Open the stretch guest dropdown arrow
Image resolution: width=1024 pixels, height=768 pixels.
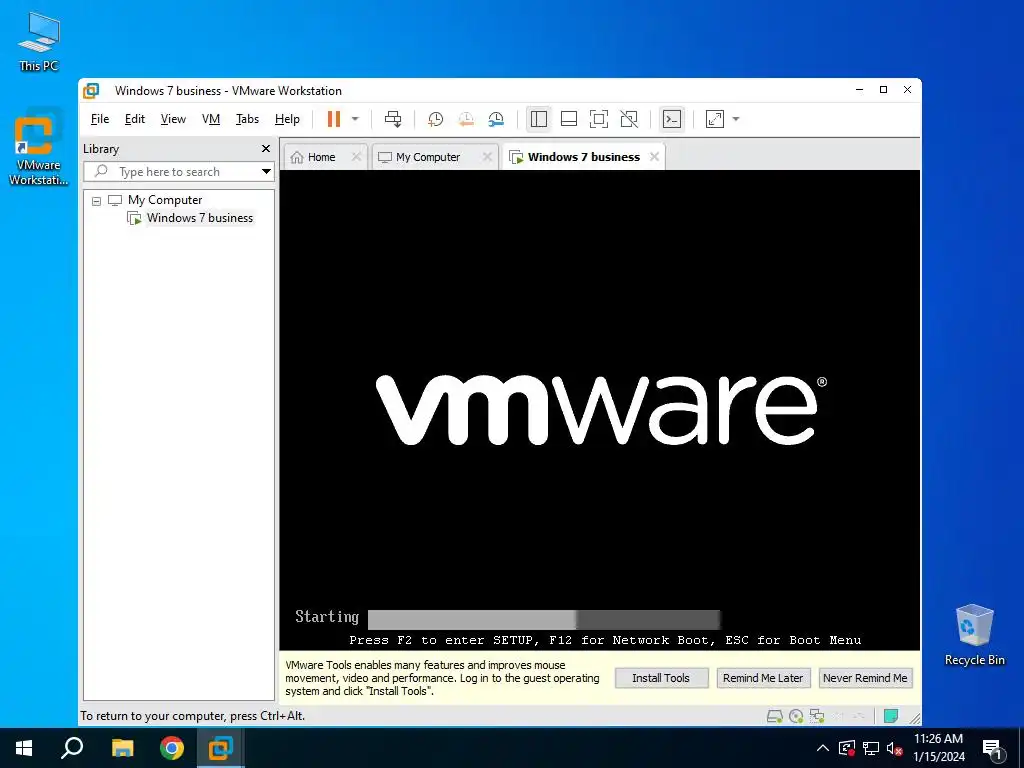coord(736,119)
